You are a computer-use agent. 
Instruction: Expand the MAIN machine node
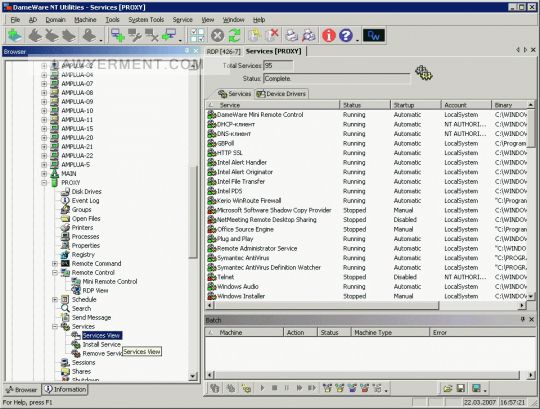(44, 174)
